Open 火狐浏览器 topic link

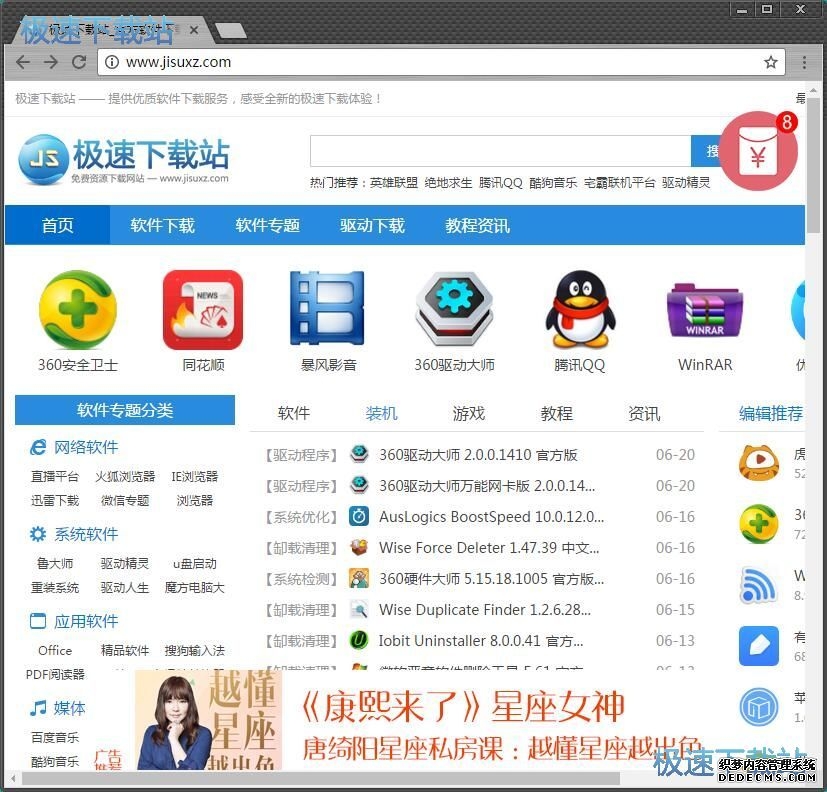coord(125,477)
